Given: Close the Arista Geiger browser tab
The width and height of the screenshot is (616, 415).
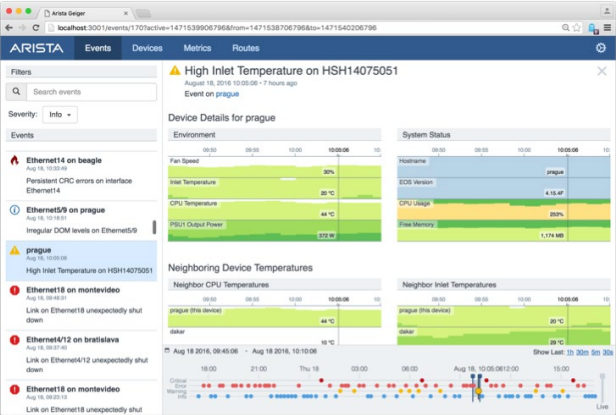Looking at the screenshot, I should tap(126, 13).
